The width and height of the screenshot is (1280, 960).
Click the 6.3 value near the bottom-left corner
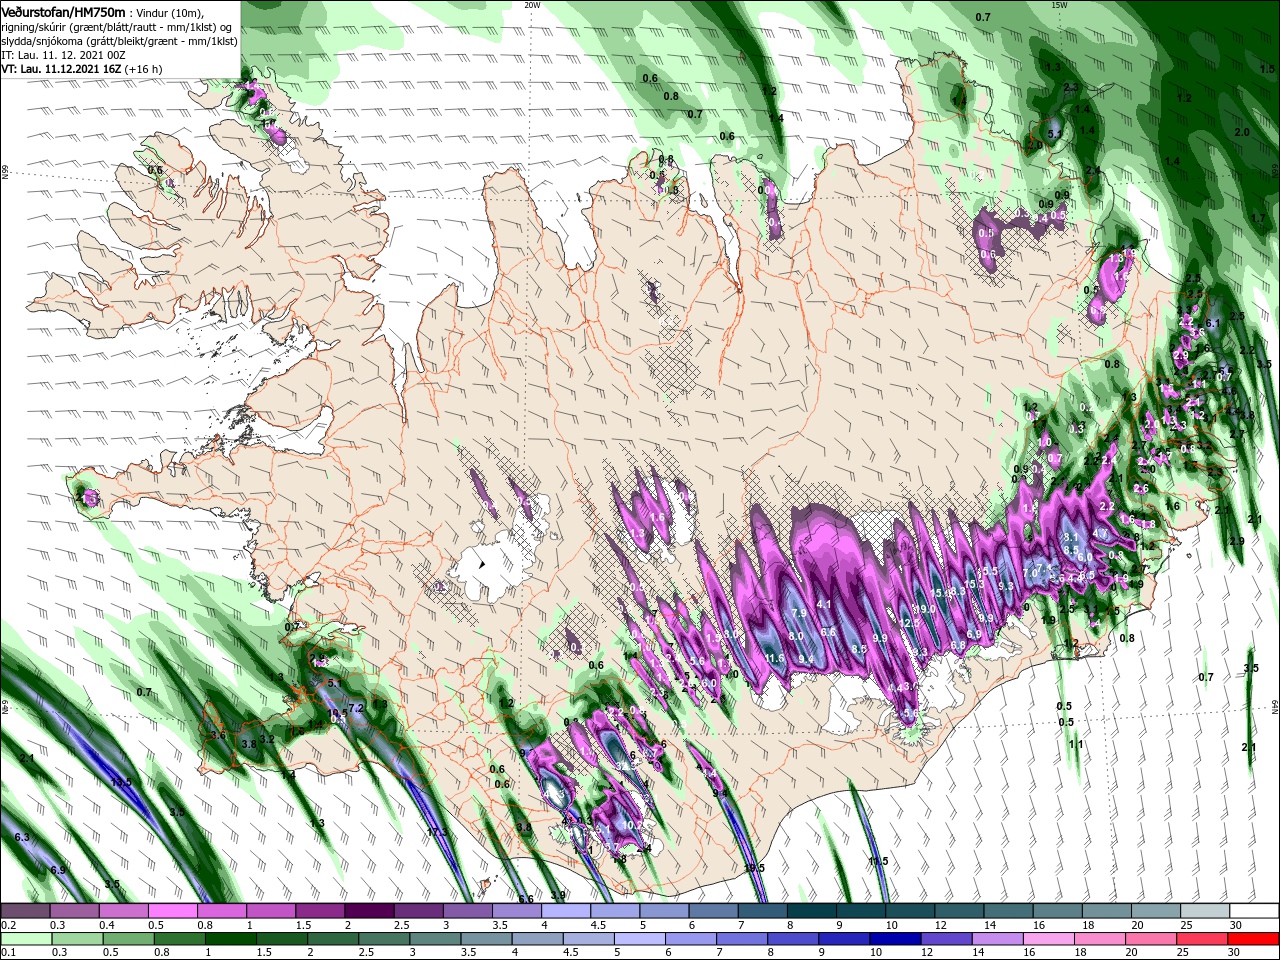point(22,837)
